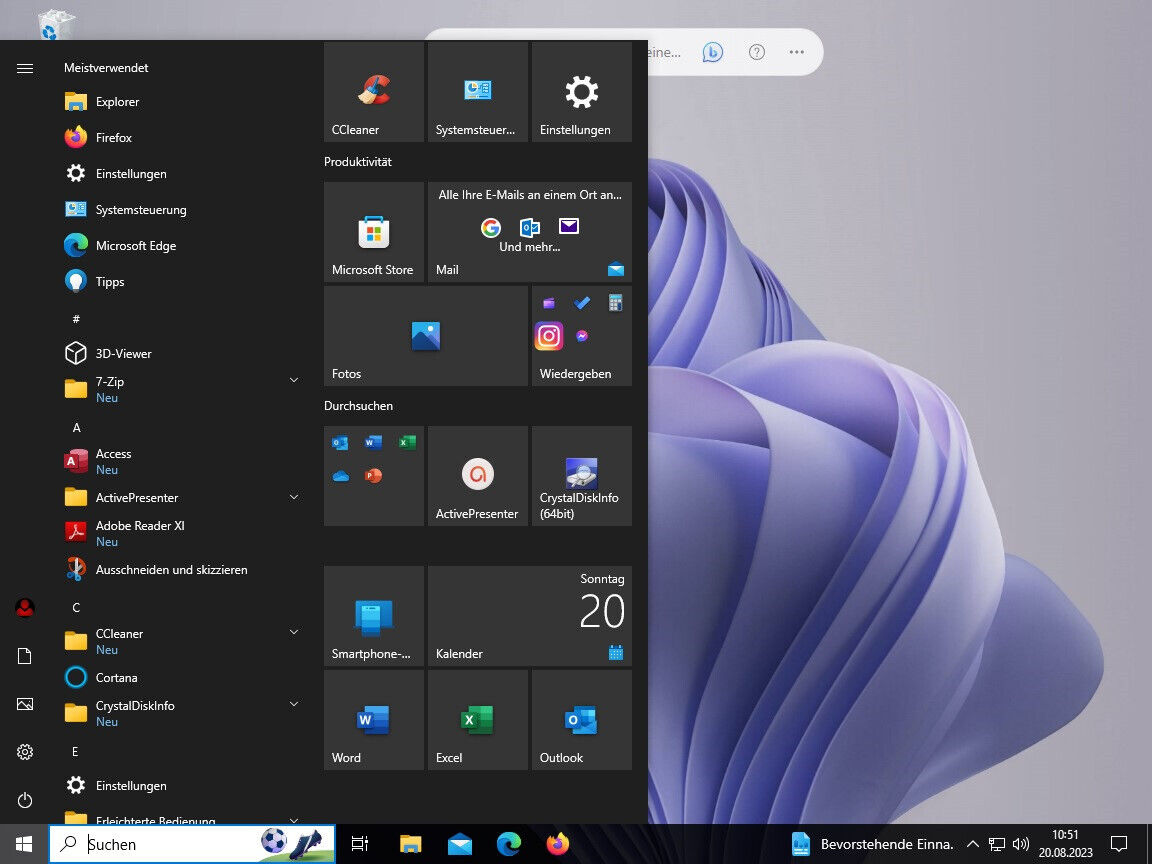Open the Einstellungen tile with gear

[582, 92]
